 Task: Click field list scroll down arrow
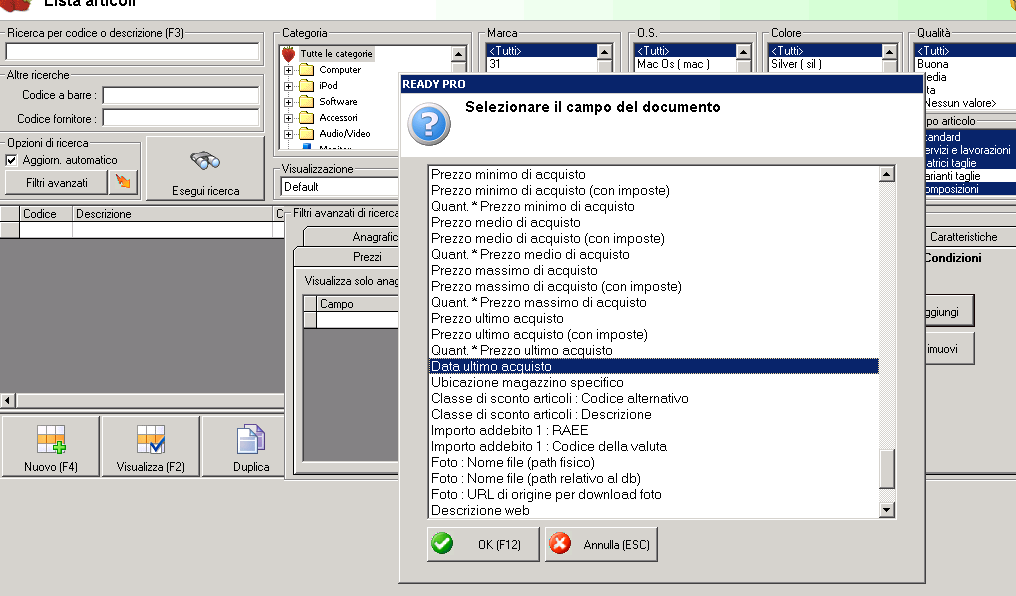tap(887, 510)
